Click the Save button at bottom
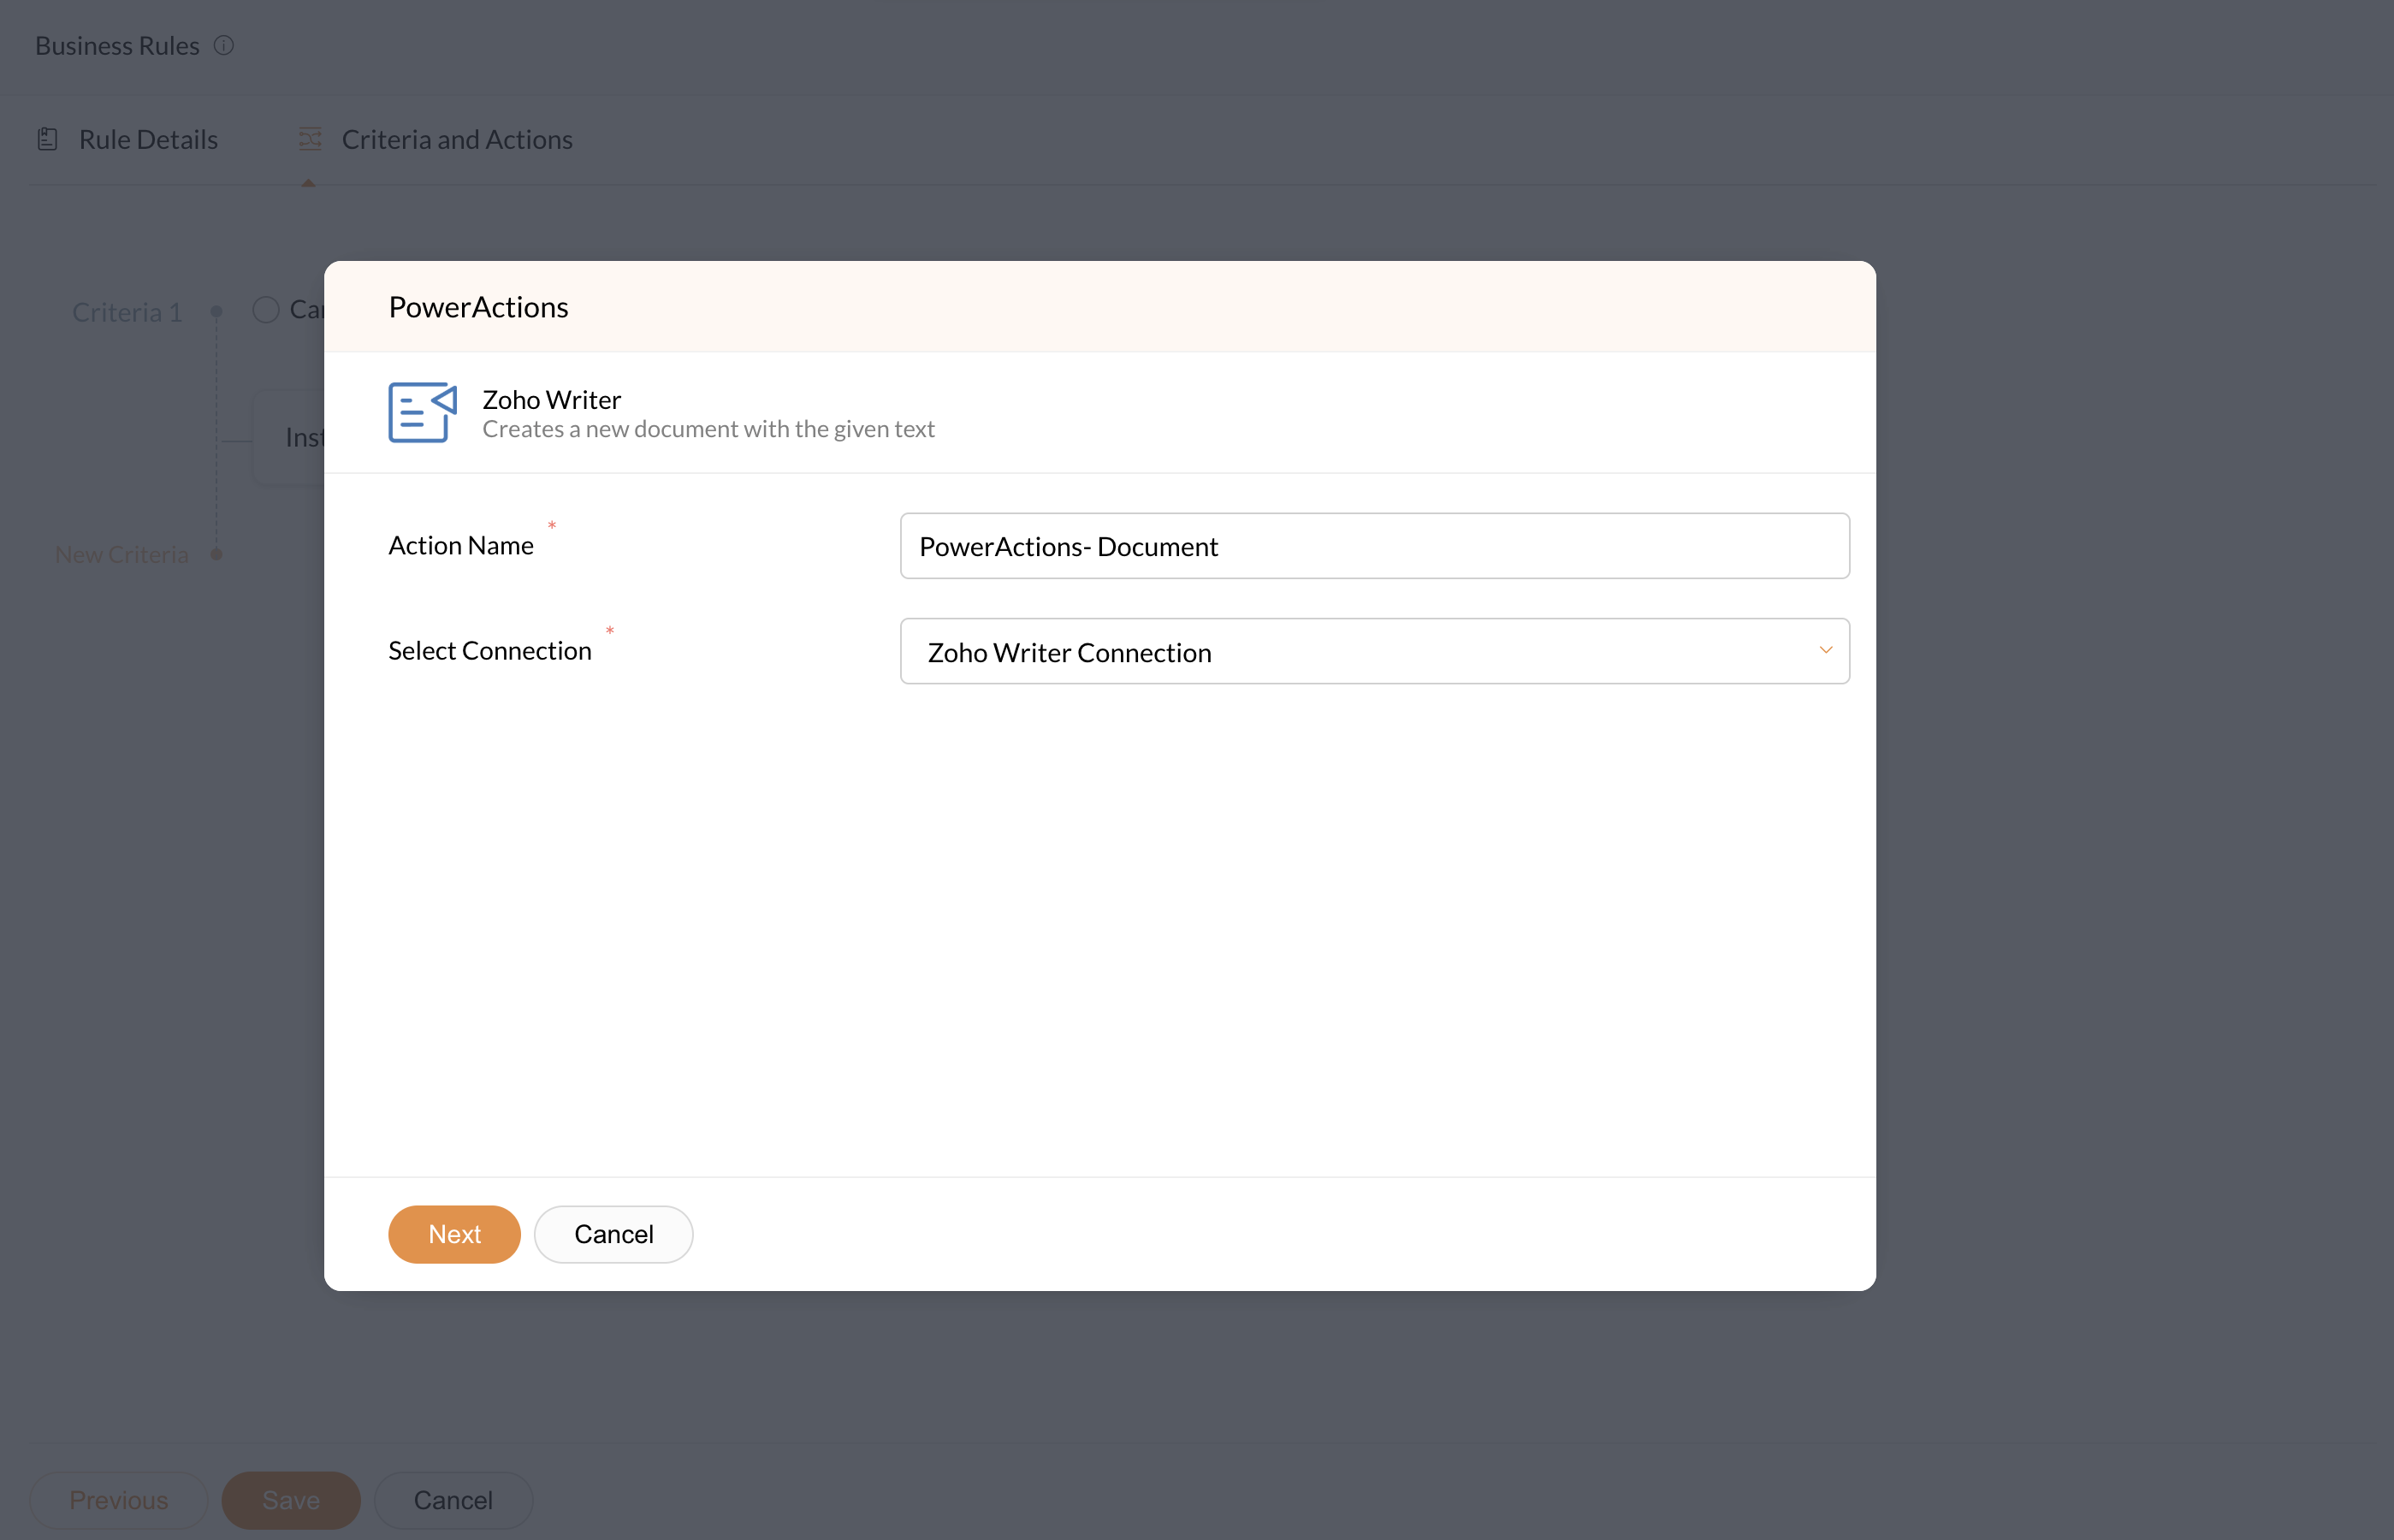Viewport: 2394px width, 1540px height. tap(291, 1500)
